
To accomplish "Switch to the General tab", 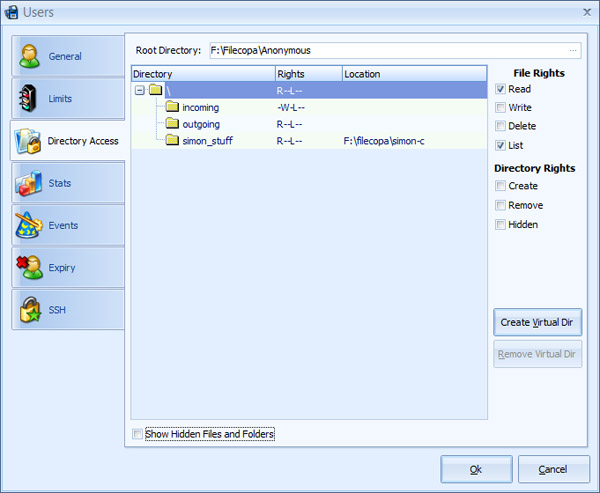I will (x=68, y=56).
